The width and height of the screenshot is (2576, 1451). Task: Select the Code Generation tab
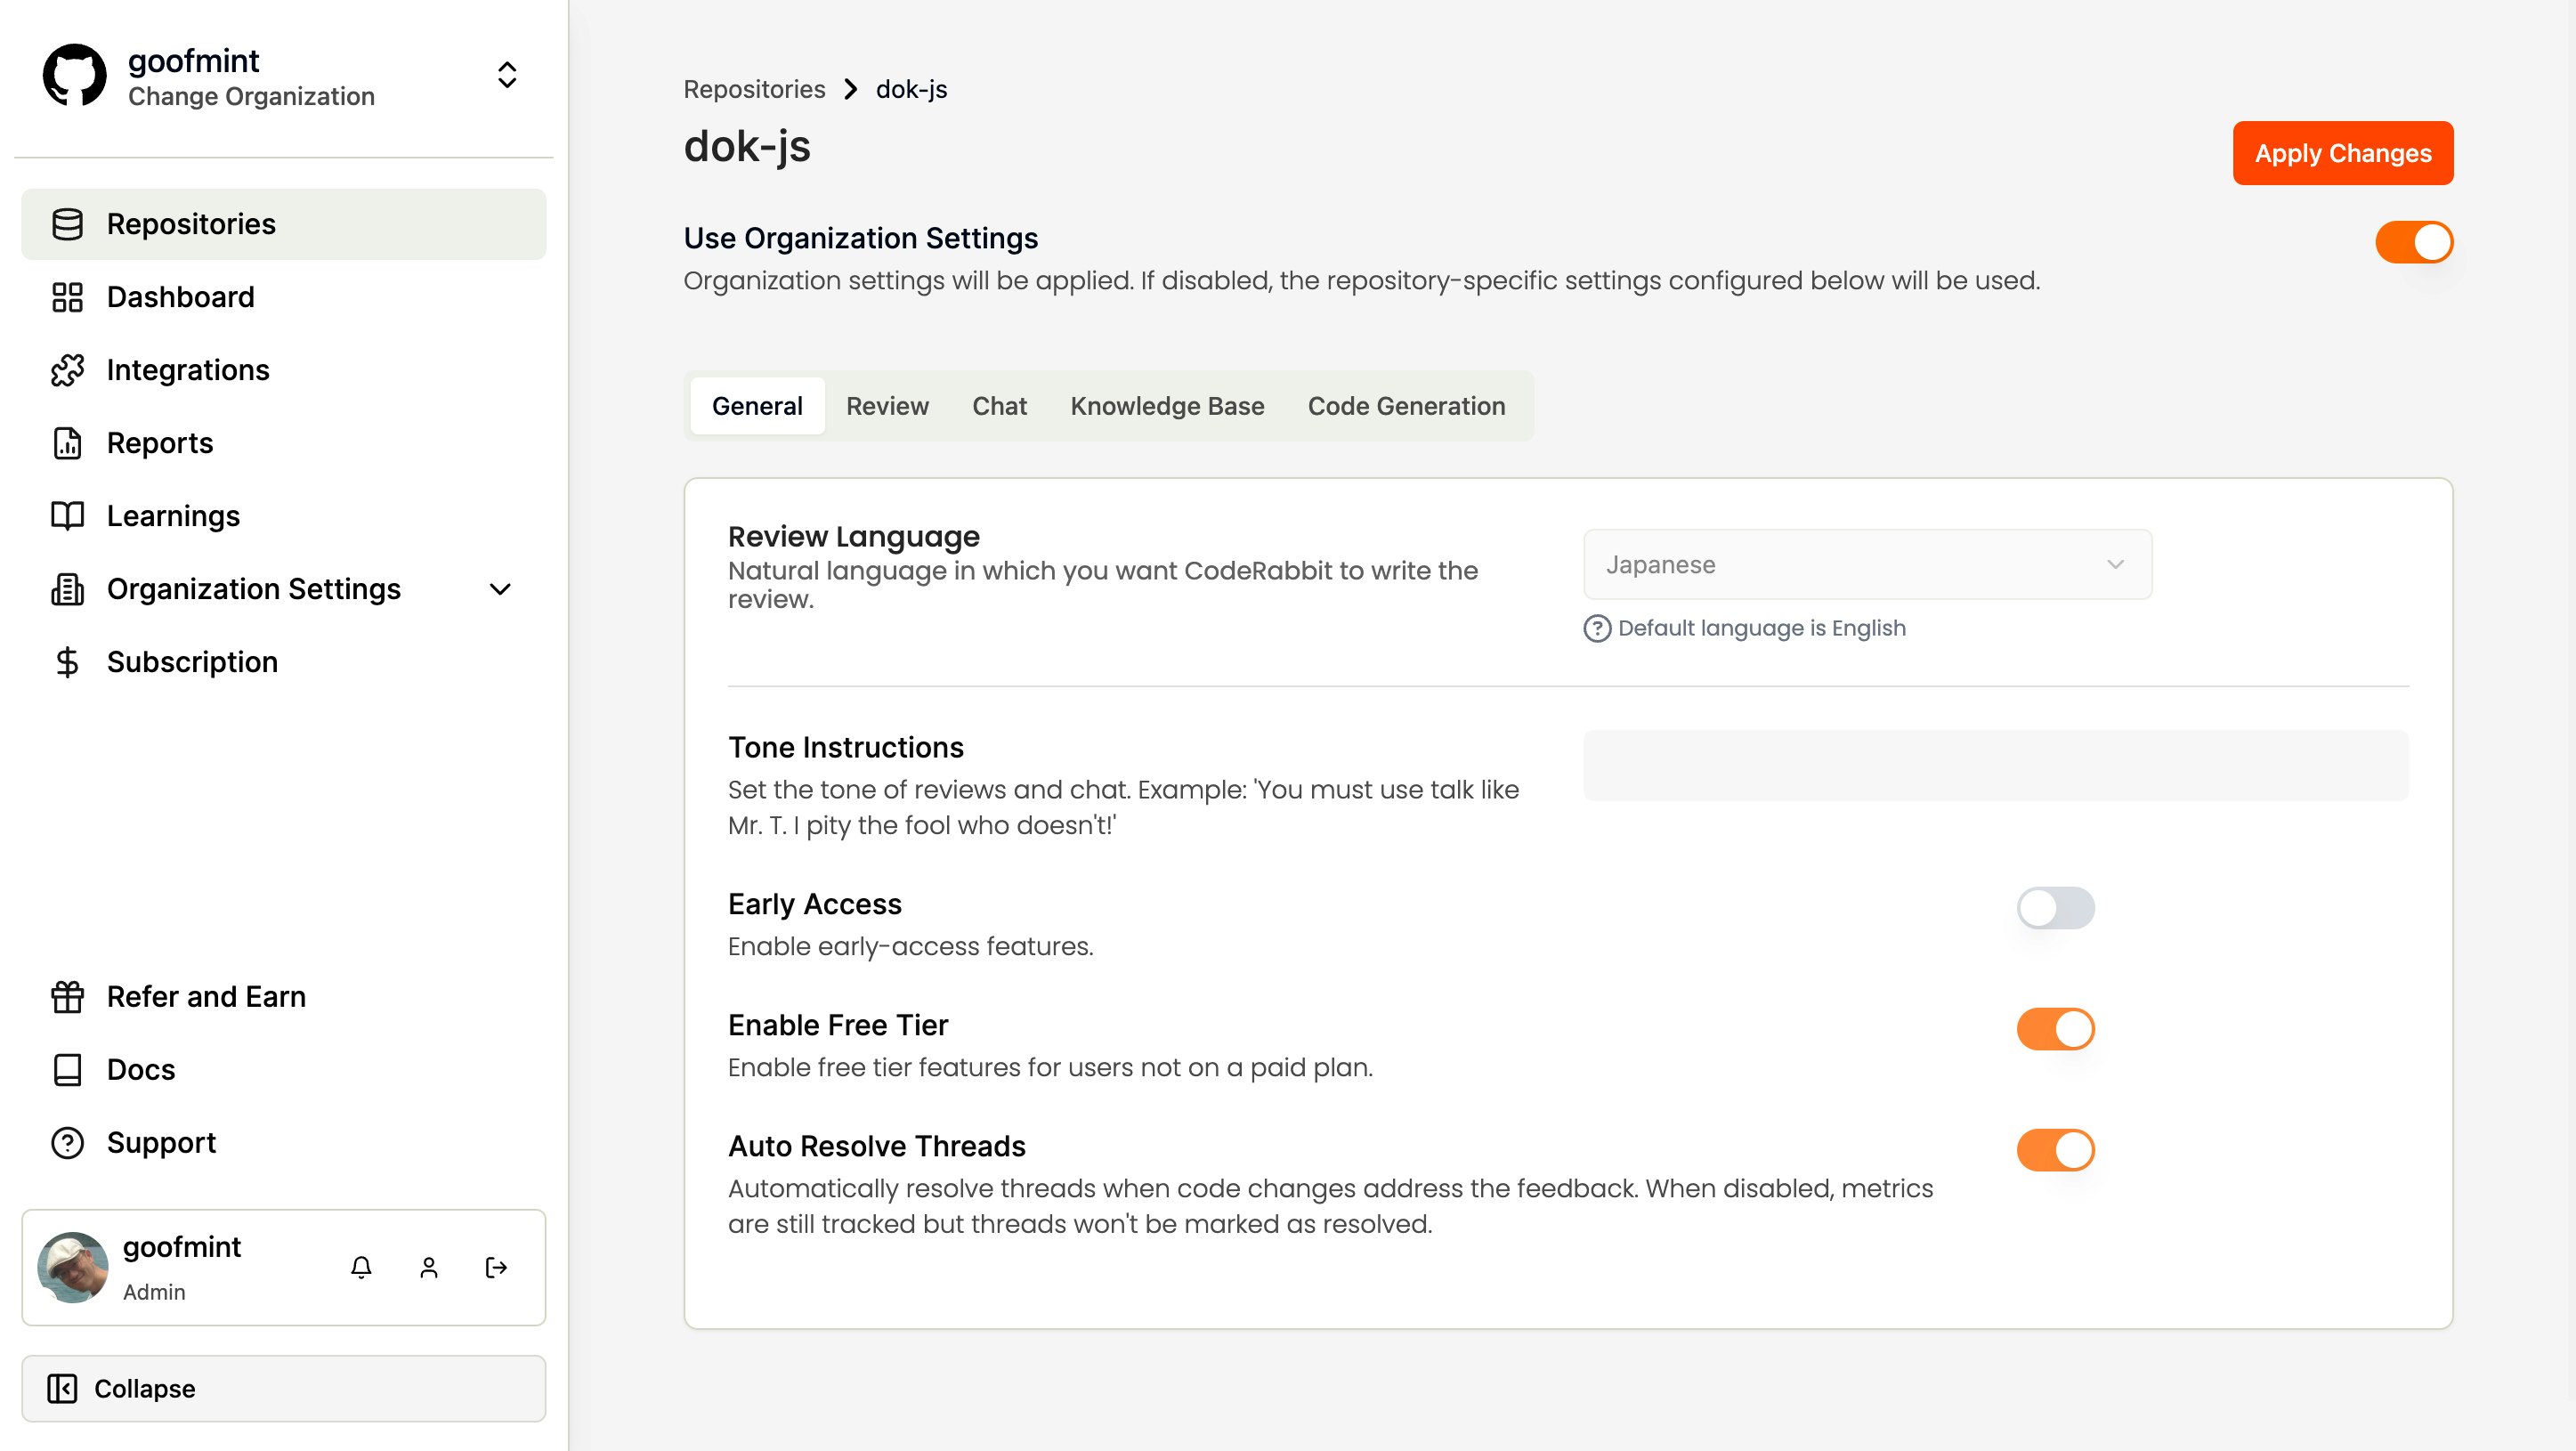pyautogui.click(x=1406, y=406)
